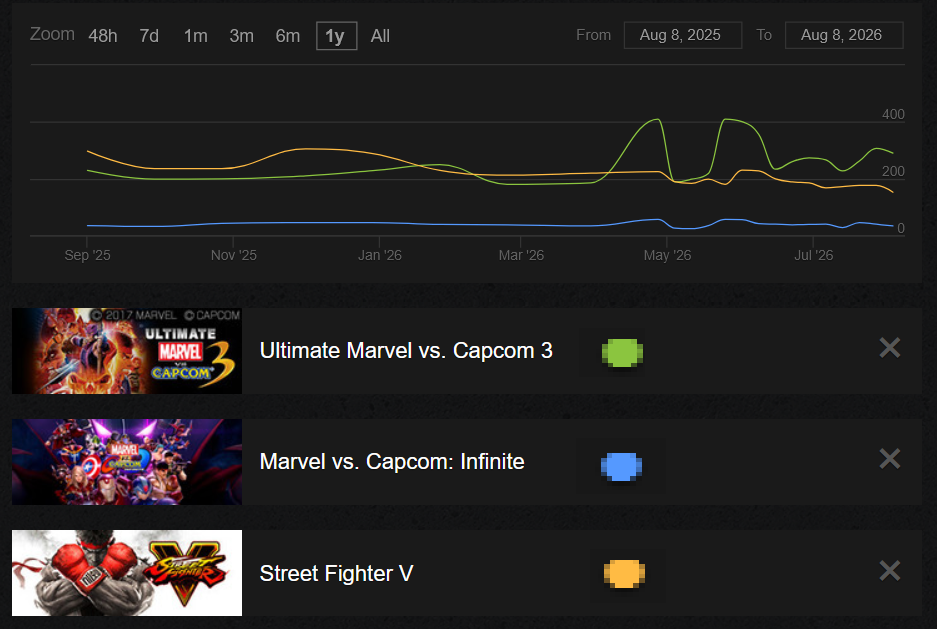Open the Street Fighter V title link
Viewport: 937px width, 629px height.
pos(336,573)
